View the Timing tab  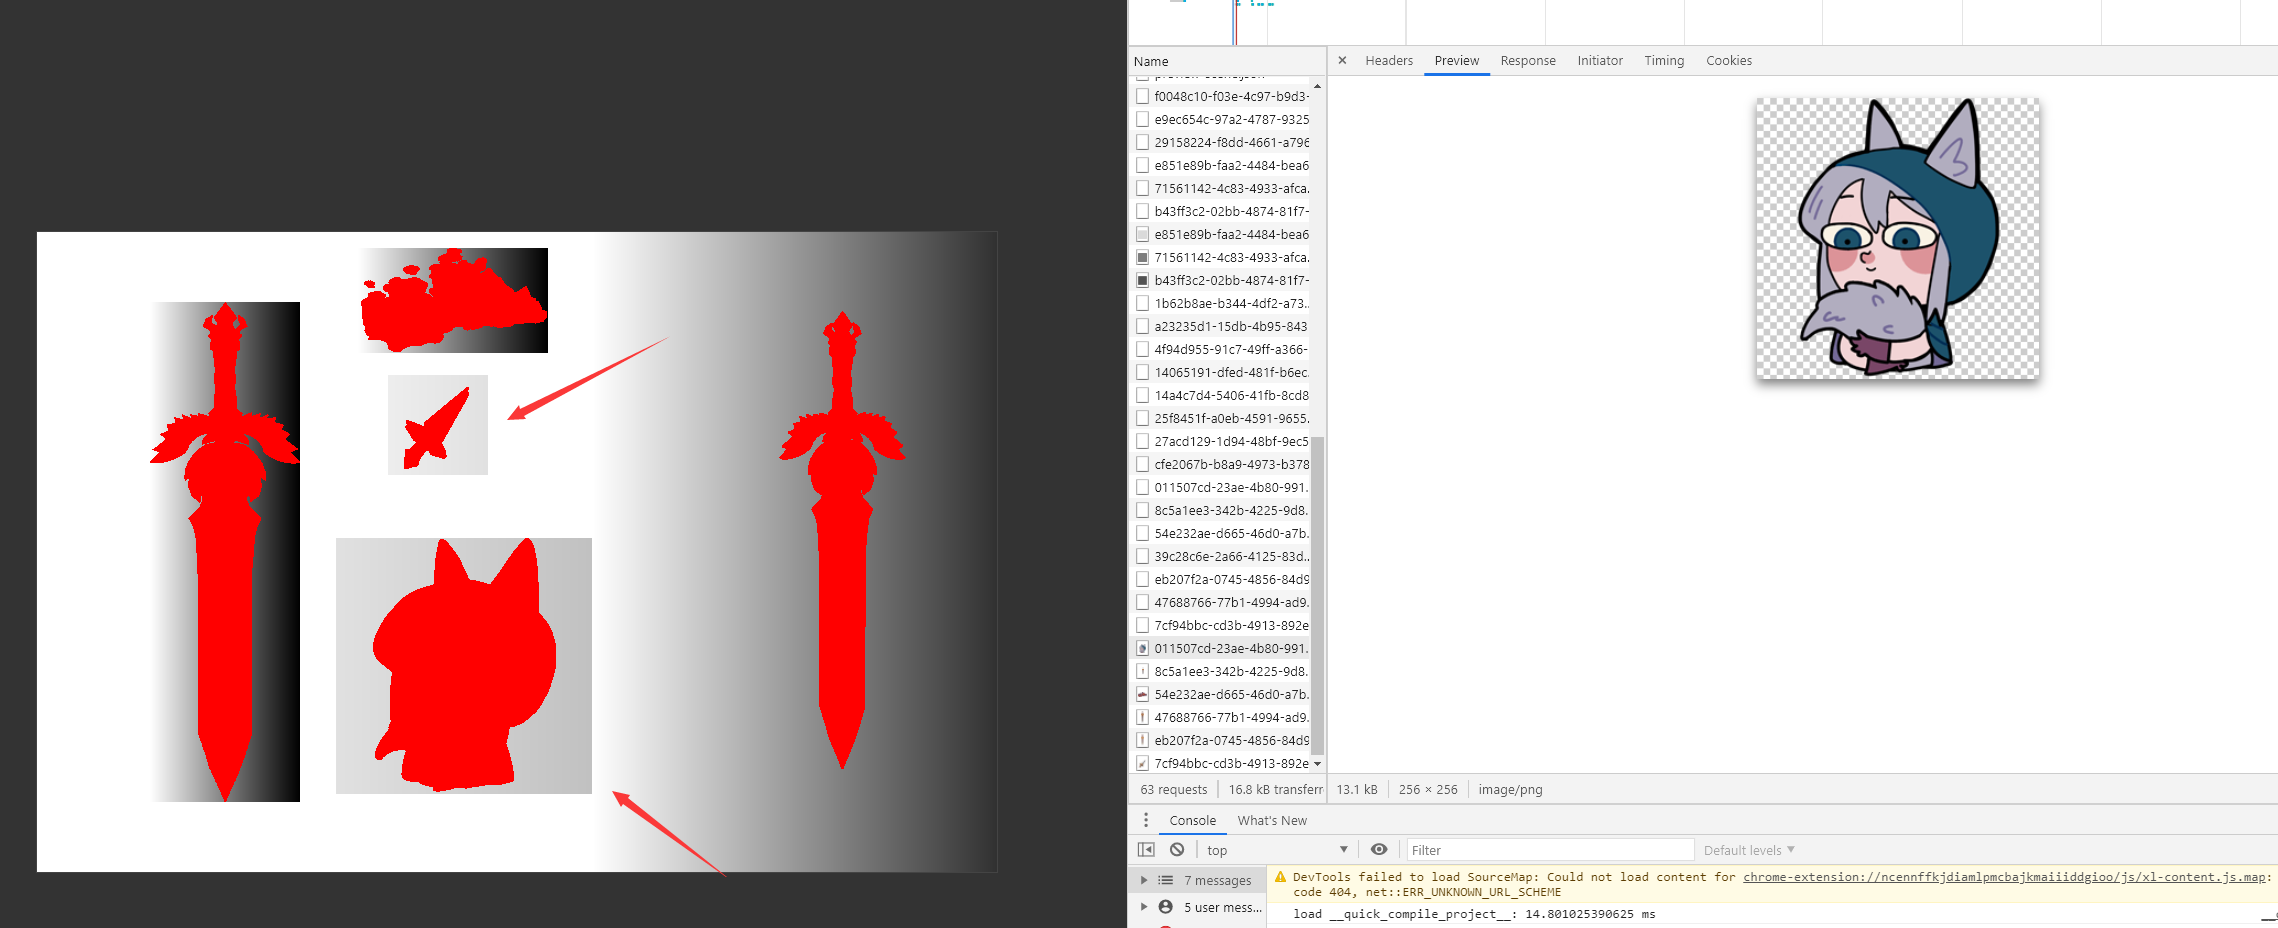(x=1664, y=60)
